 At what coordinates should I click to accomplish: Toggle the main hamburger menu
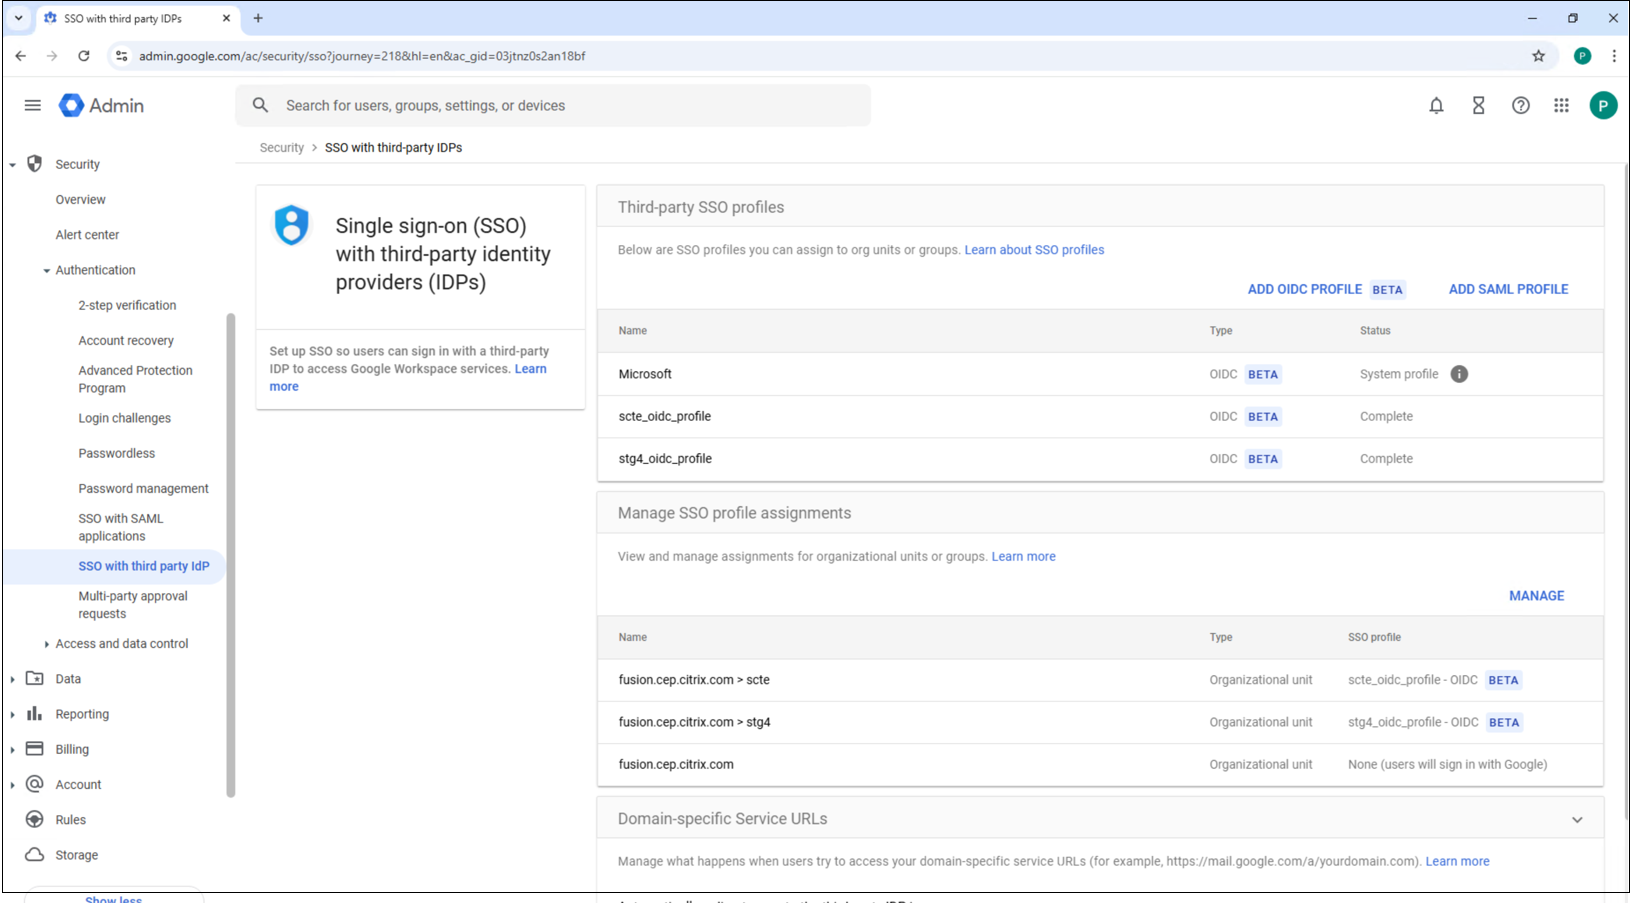(x=33, y=106)
